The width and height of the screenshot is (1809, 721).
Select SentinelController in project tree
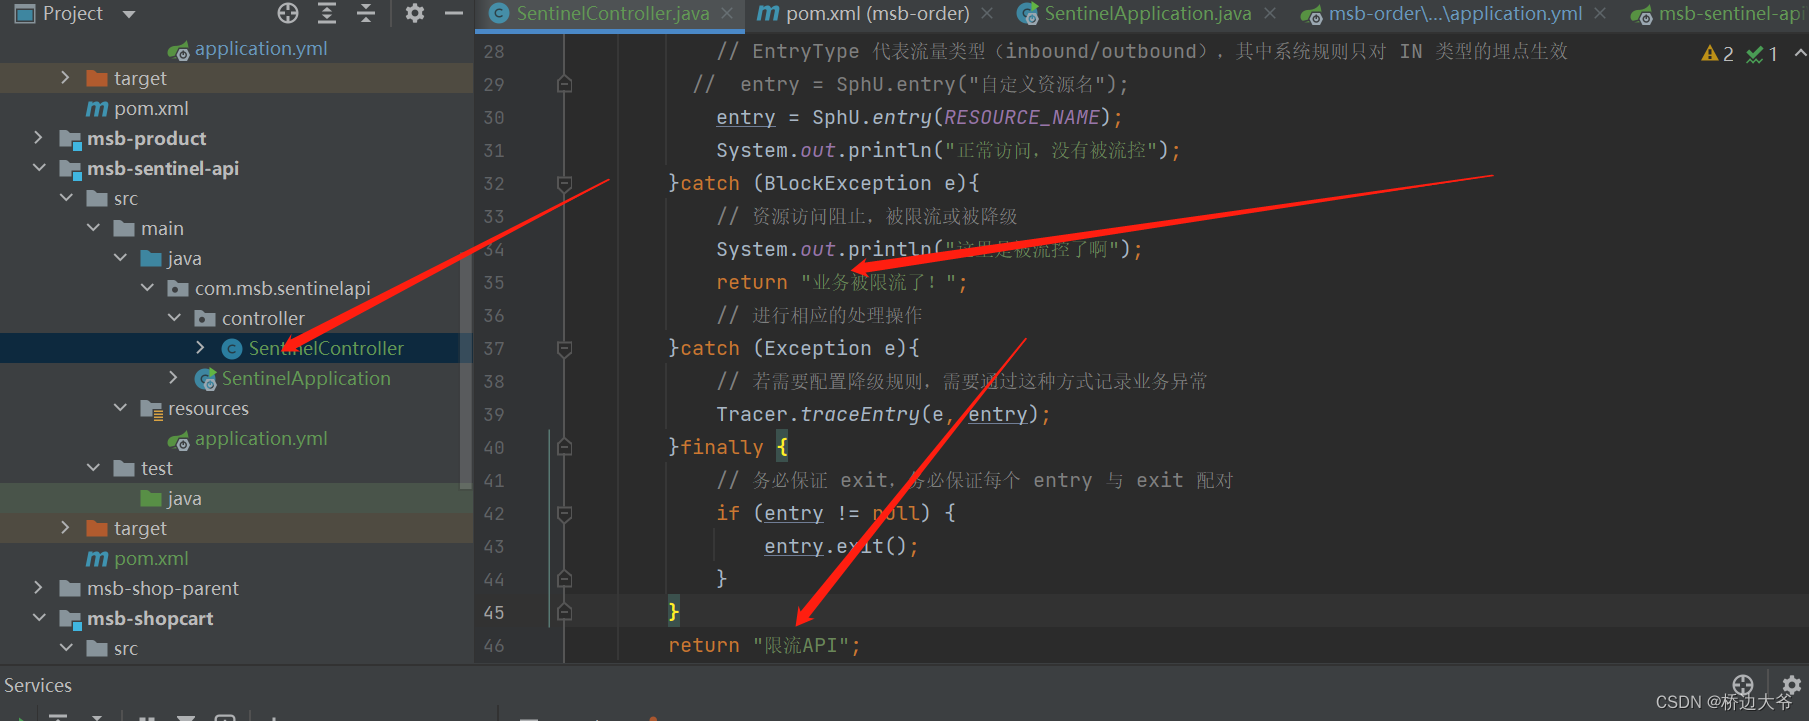point(326,348)
